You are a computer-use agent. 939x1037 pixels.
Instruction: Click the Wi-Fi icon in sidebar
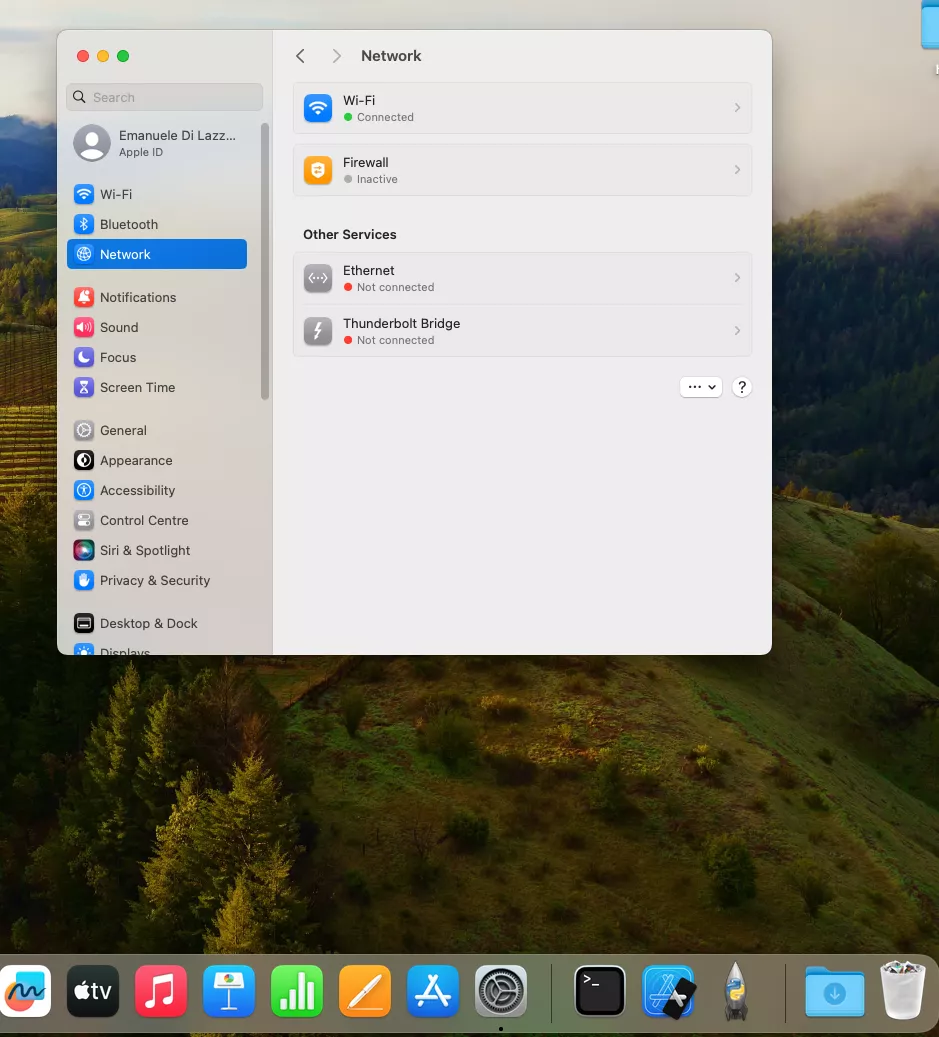(84, 194)
